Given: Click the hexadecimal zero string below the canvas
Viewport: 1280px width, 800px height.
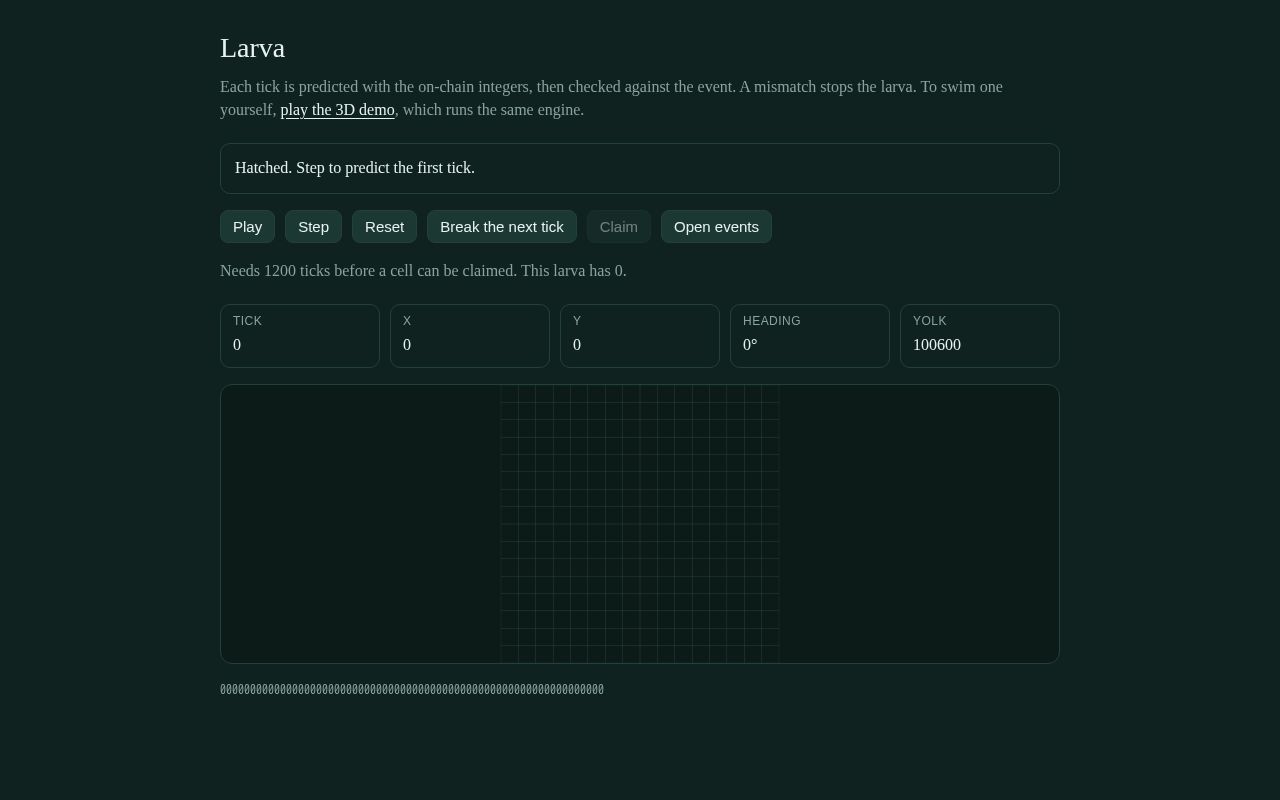Looking at the screenshot, I should [412, 690].
